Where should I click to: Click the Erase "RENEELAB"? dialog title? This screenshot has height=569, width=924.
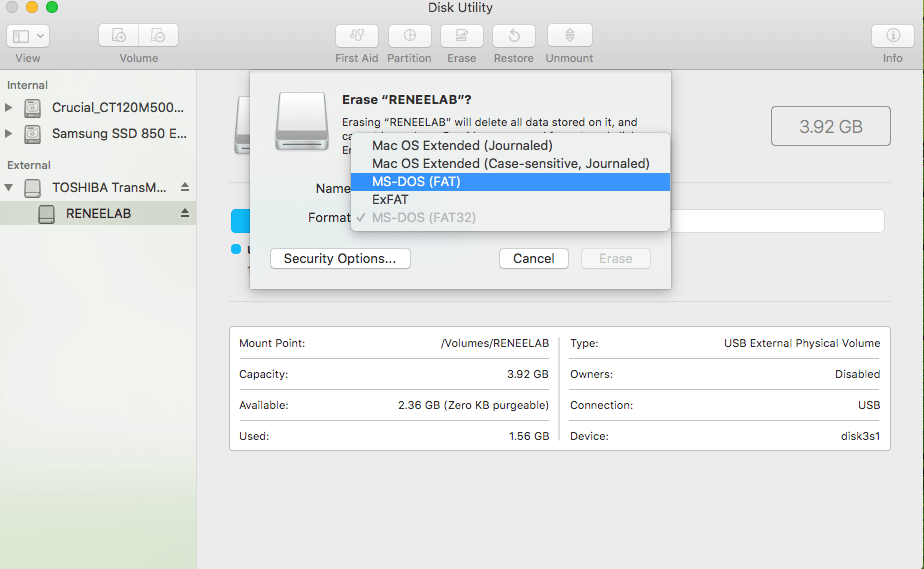tap(407, 100)
